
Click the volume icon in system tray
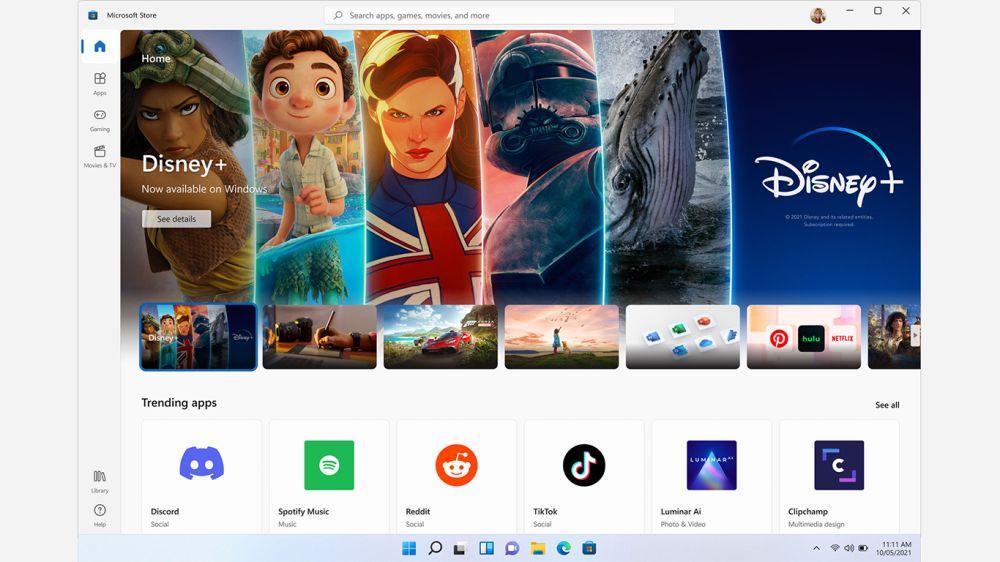(x=849, y=548)
